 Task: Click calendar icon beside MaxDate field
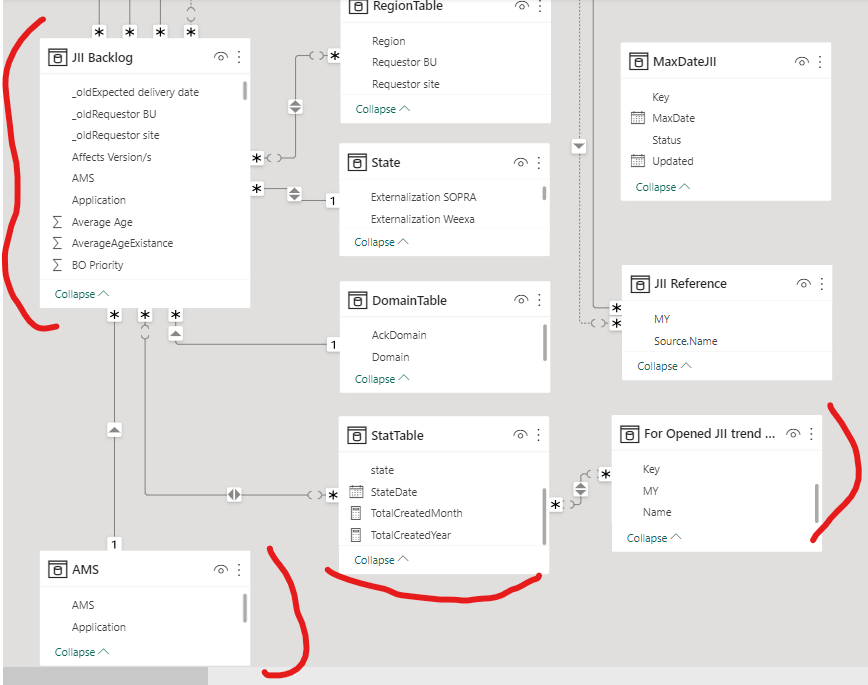click(x=638, y=117)
